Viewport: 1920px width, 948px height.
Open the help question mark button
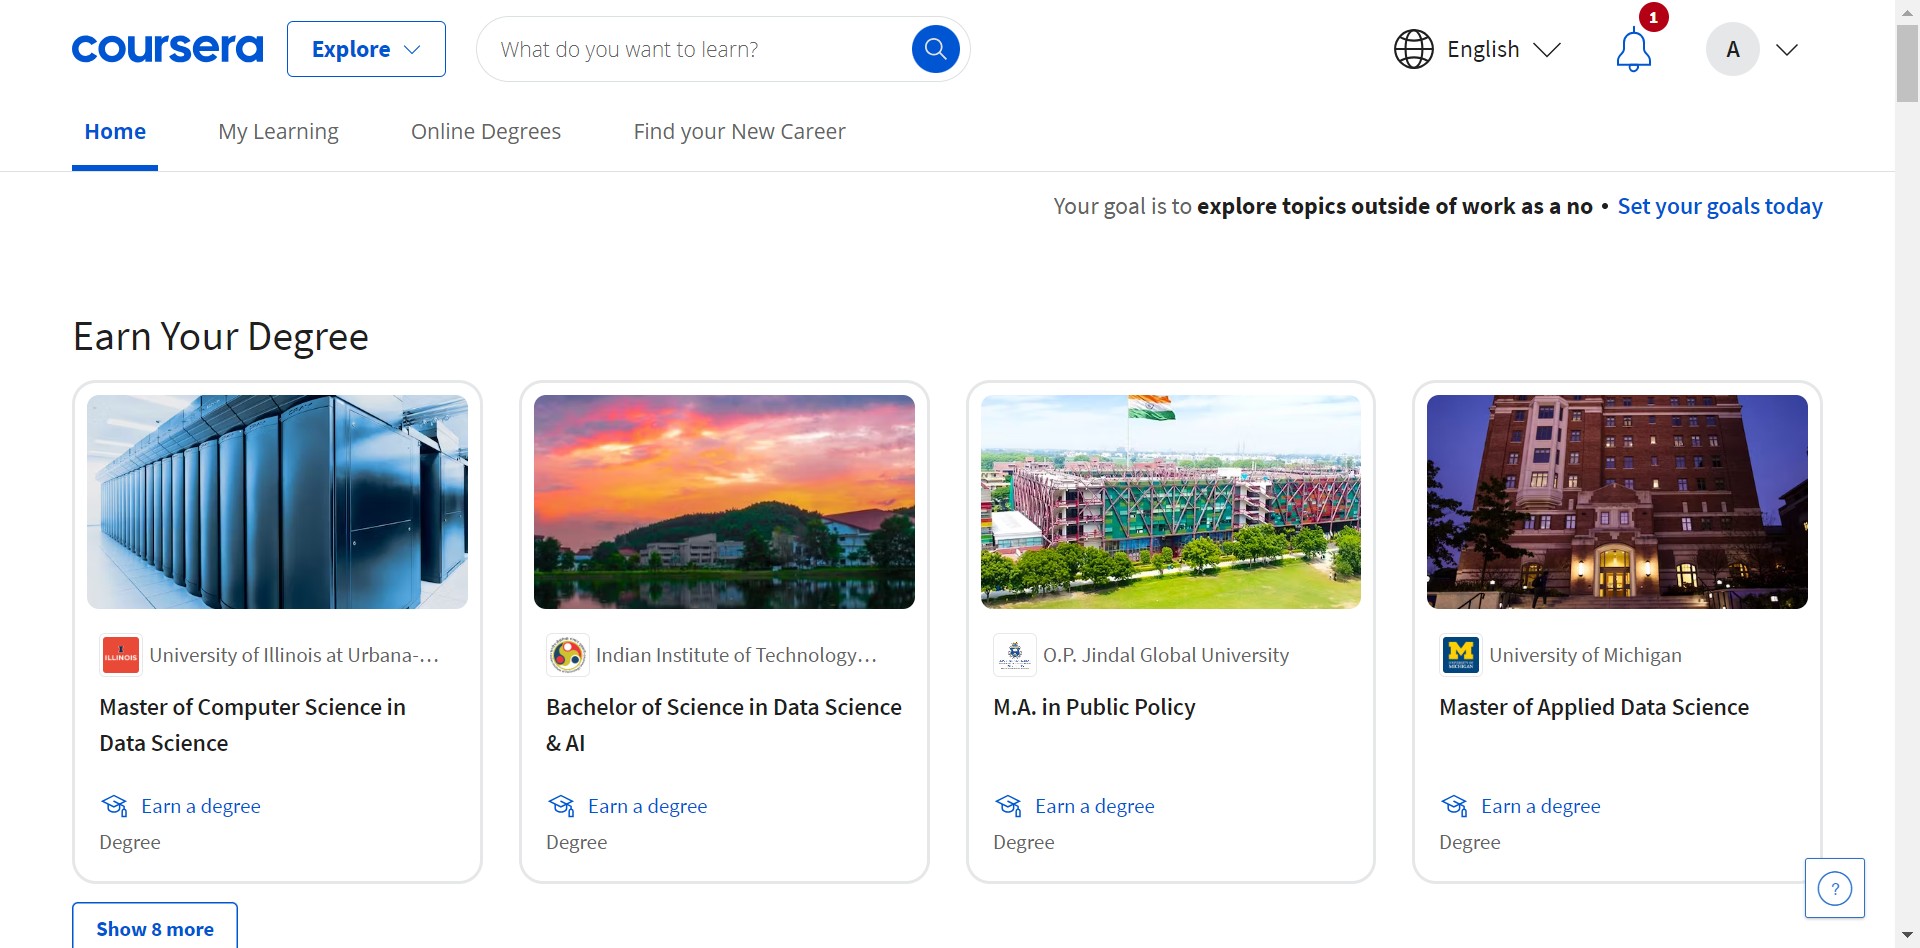(1834, 888)
